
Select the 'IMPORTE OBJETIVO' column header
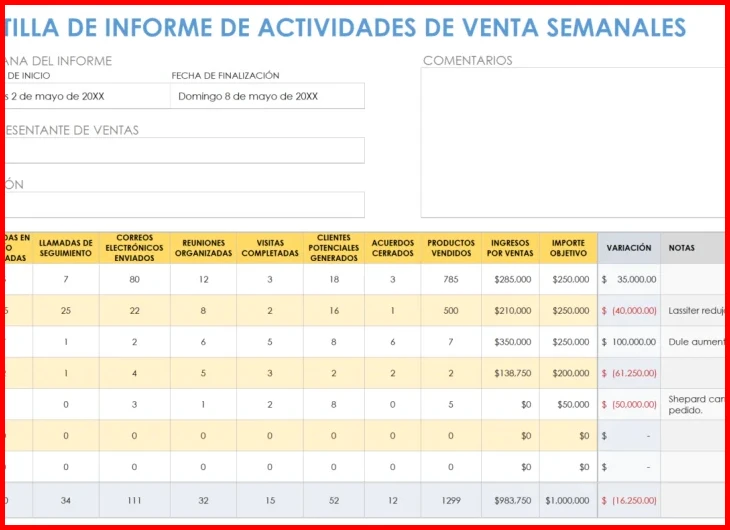pos(568,248)
